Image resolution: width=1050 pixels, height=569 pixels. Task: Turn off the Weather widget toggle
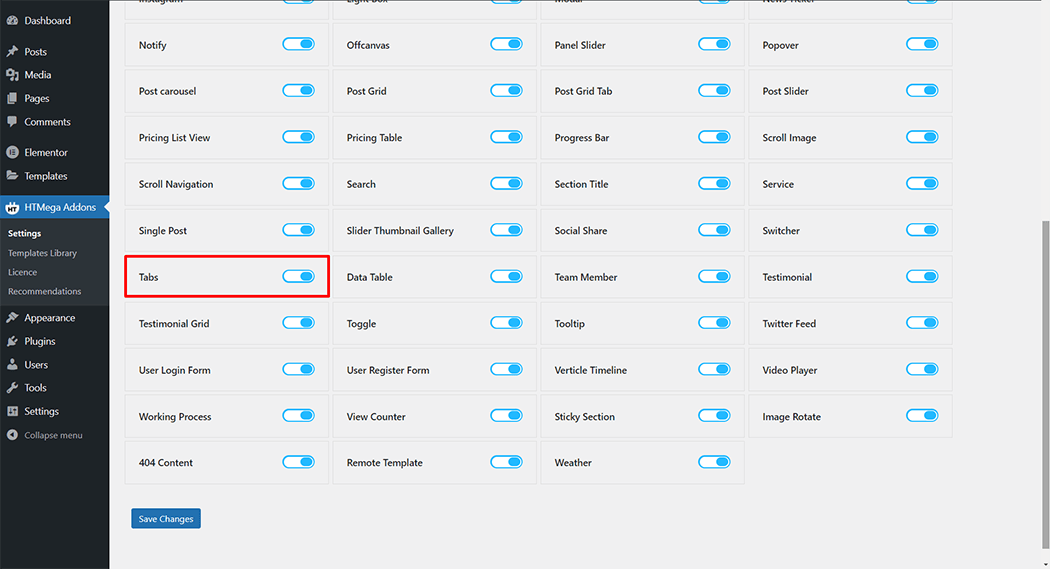(x=714, y=462)
